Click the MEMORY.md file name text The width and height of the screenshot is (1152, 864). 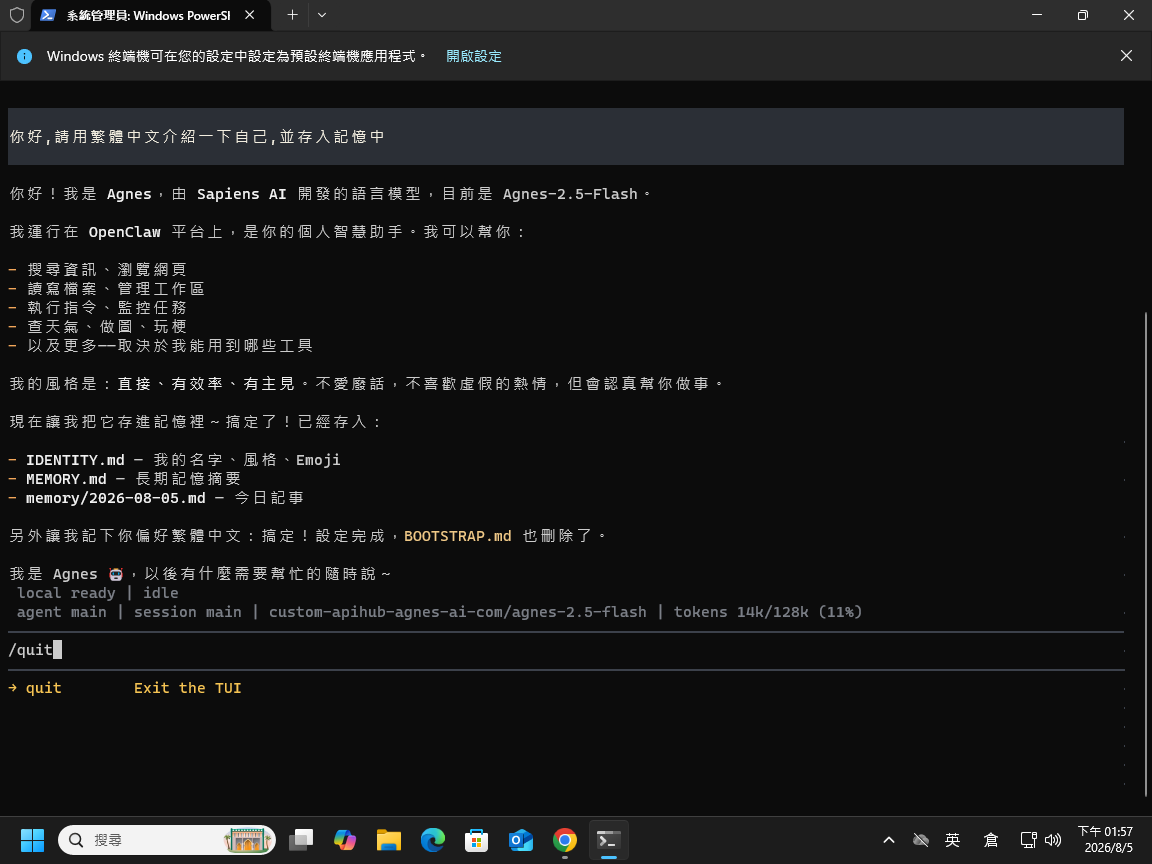point(66,479)
